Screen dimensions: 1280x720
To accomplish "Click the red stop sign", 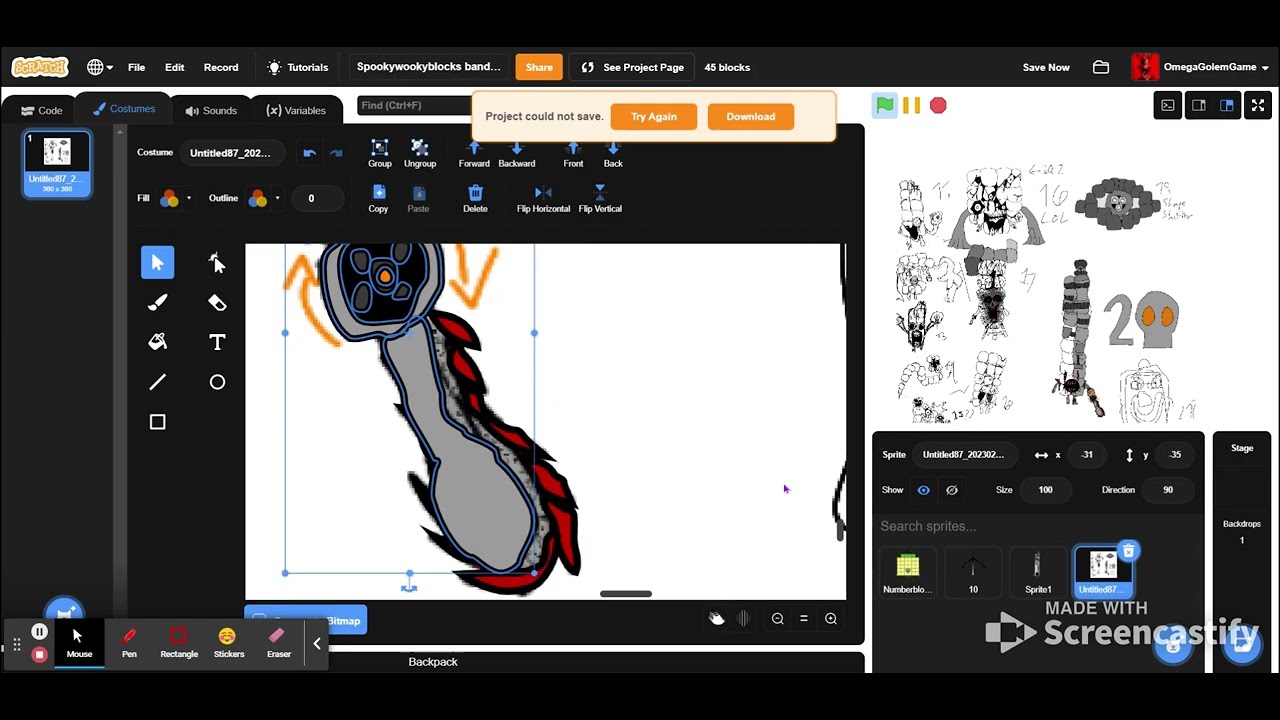I will tap(938, 105).
